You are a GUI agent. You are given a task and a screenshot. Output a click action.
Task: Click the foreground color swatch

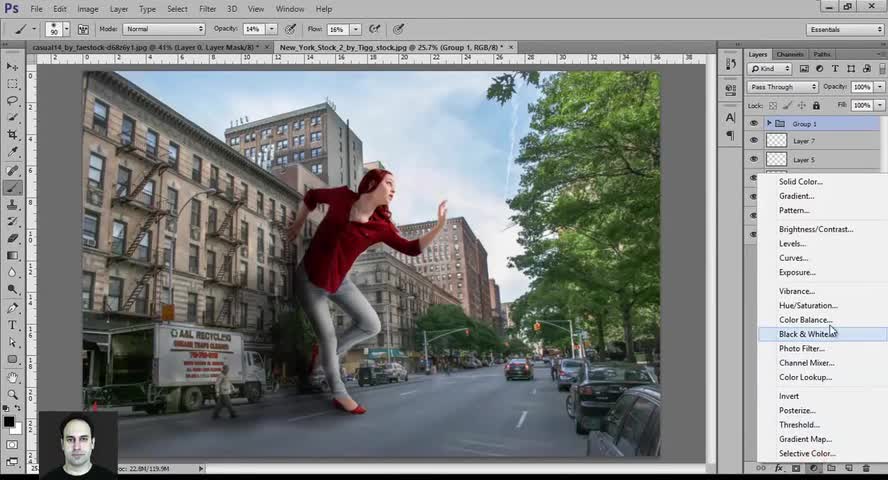pyautogui.click(x=9, y=422)
